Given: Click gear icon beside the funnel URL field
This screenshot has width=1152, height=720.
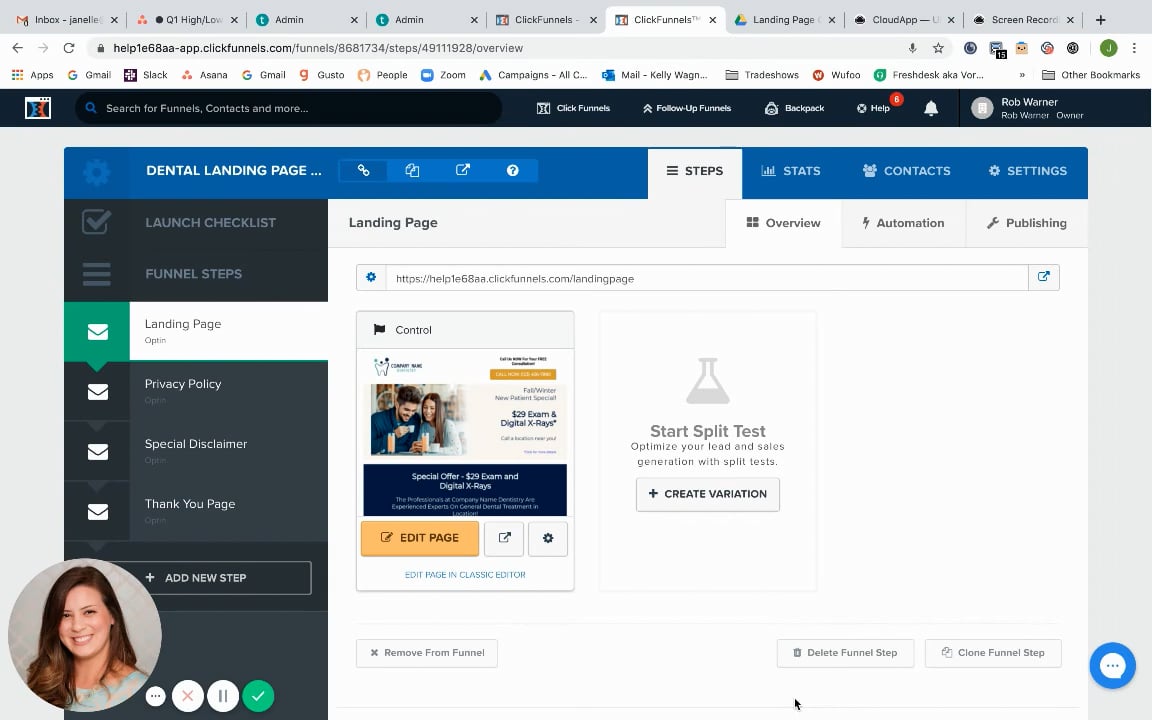Looking at the screenshot, I should (371, 278).
